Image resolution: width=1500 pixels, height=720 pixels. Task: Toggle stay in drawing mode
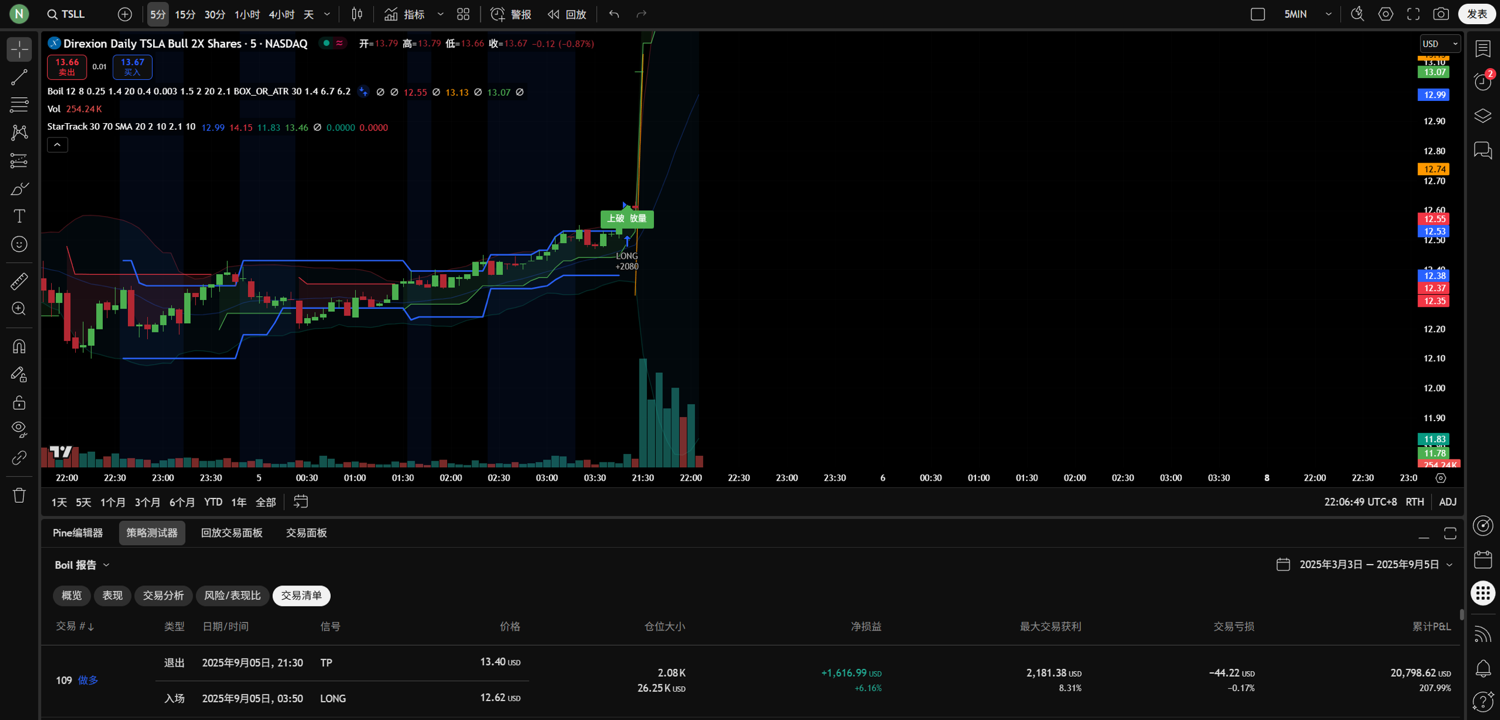(x=19, y=375)
